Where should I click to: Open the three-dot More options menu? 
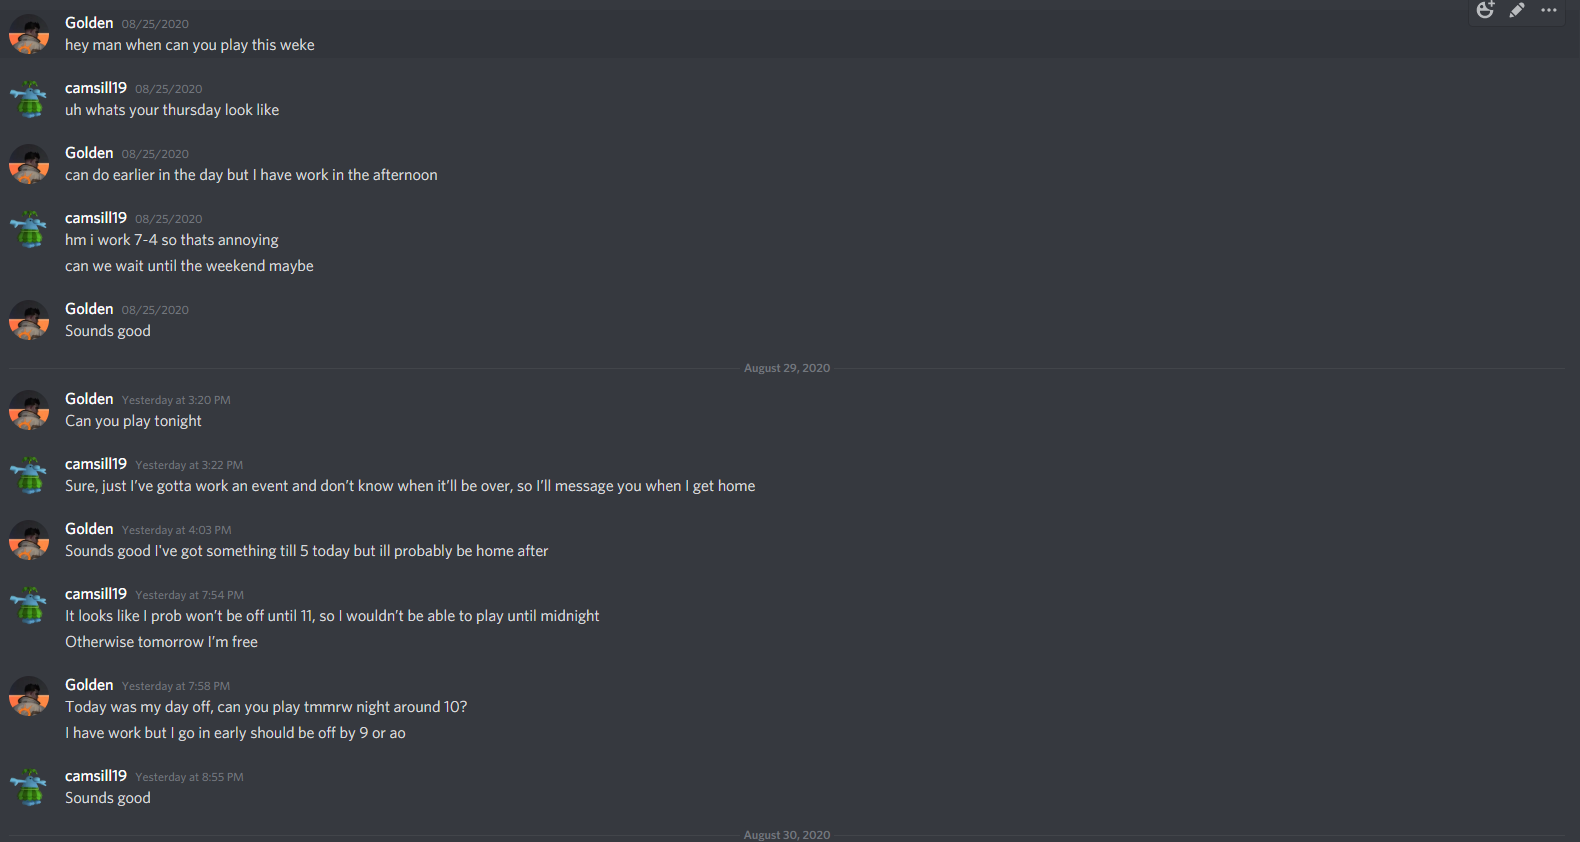pyautogui.click(x=1549, y=10)
